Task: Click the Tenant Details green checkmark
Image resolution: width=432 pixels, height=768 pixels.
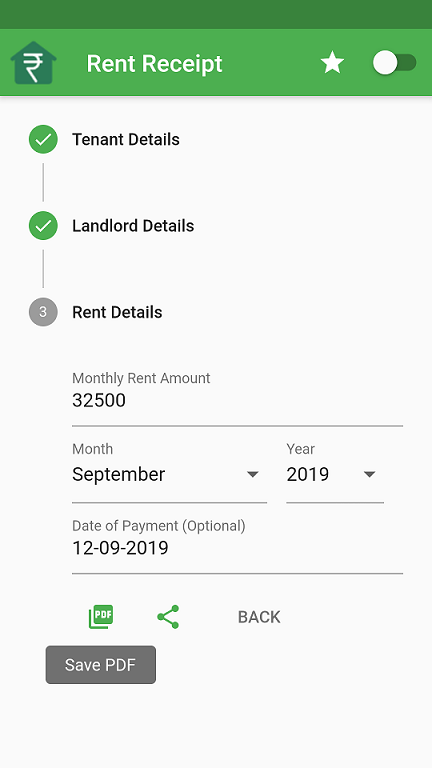Action: coord(43,140)
